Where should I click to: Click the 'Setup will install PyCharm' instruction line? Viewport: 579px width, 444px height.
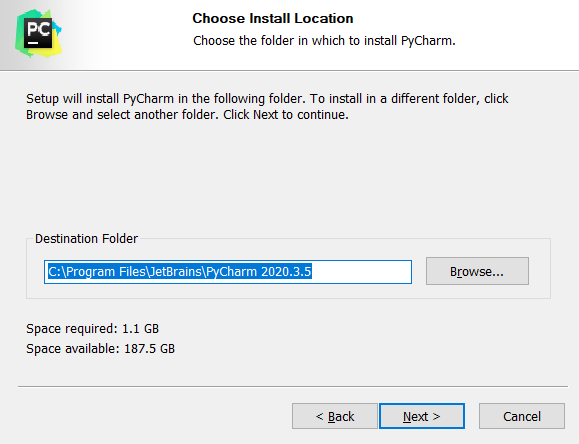coord(267,99)
